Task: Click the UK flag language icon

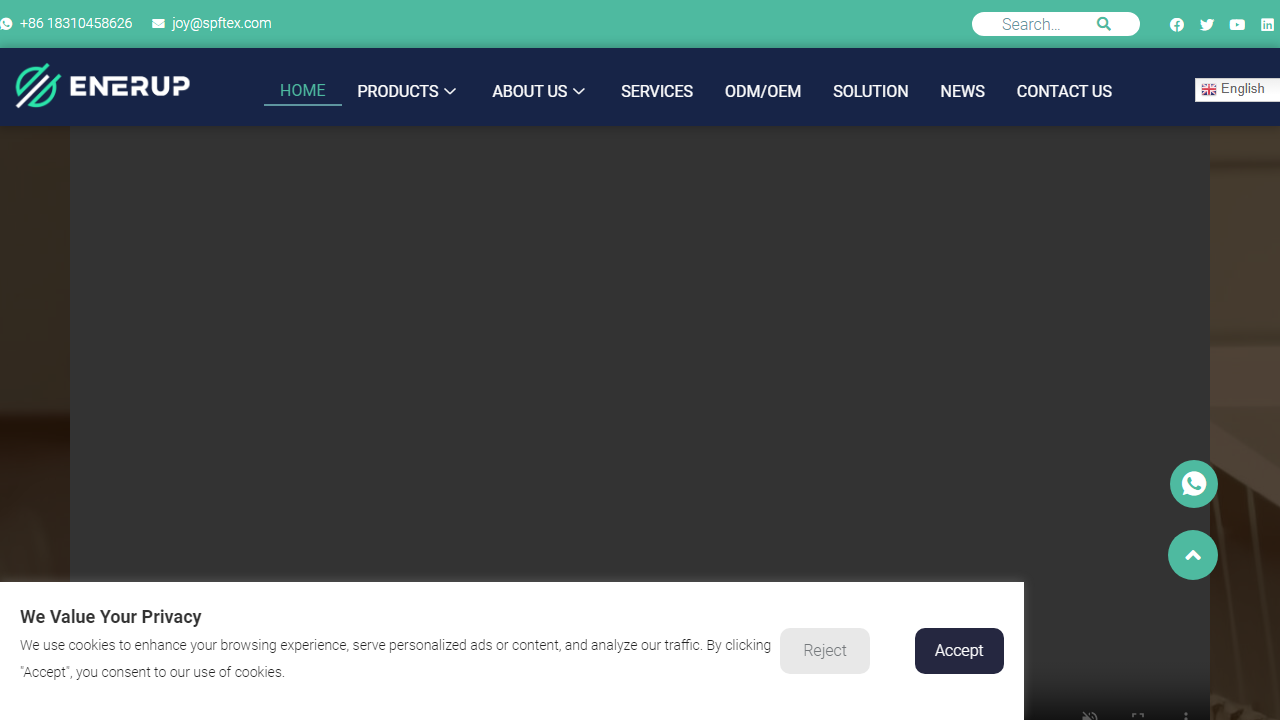Action: [1209, 90]
